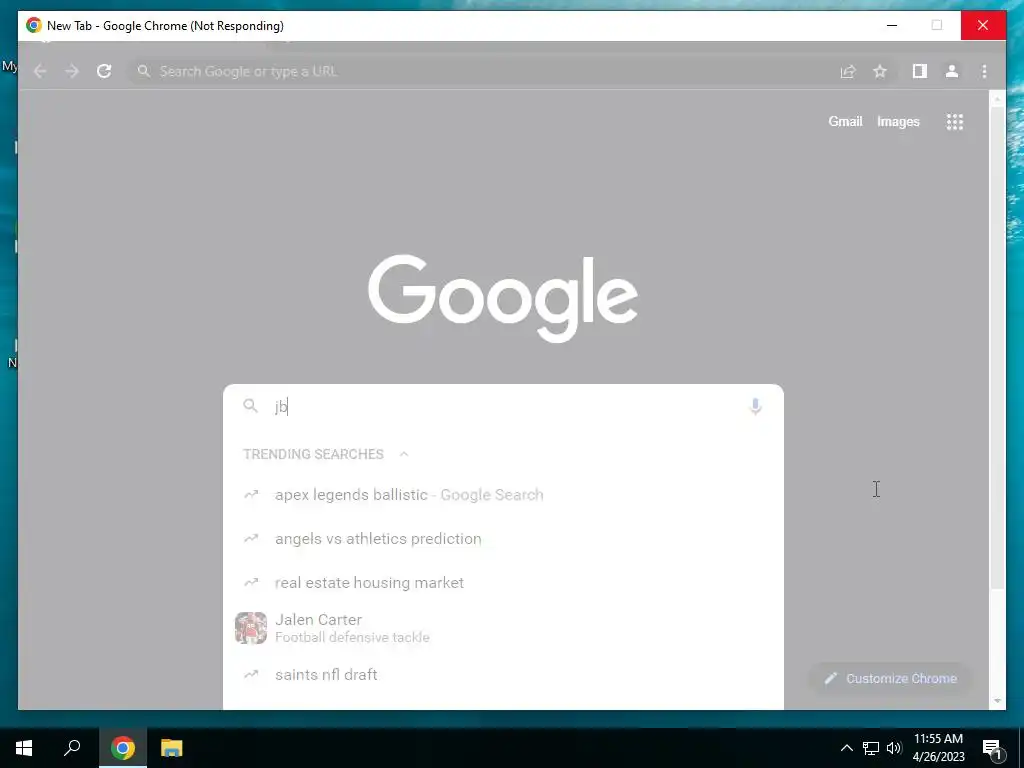Click the Customize Chrome button
Viewport: 1024px width, 768px height.
891,679
